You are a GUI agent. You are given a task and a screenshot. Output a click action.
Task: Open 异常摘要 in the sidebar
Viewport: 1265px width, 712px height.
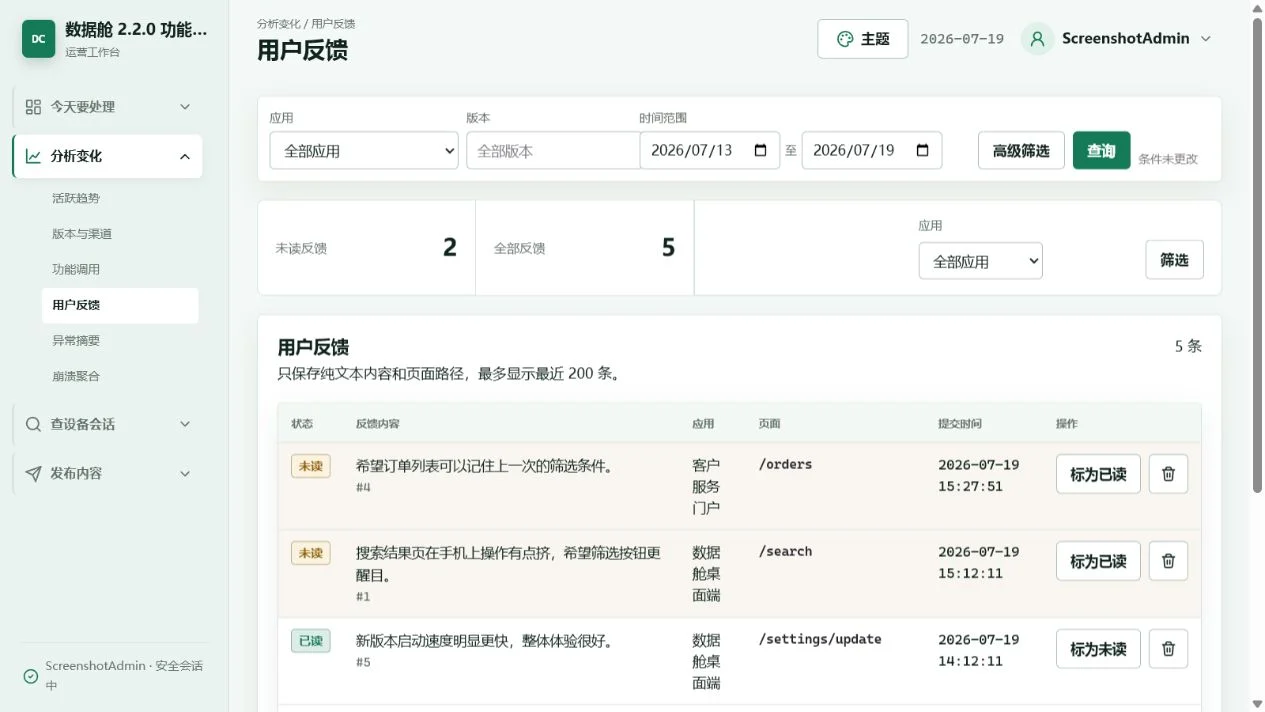[120, 341]
